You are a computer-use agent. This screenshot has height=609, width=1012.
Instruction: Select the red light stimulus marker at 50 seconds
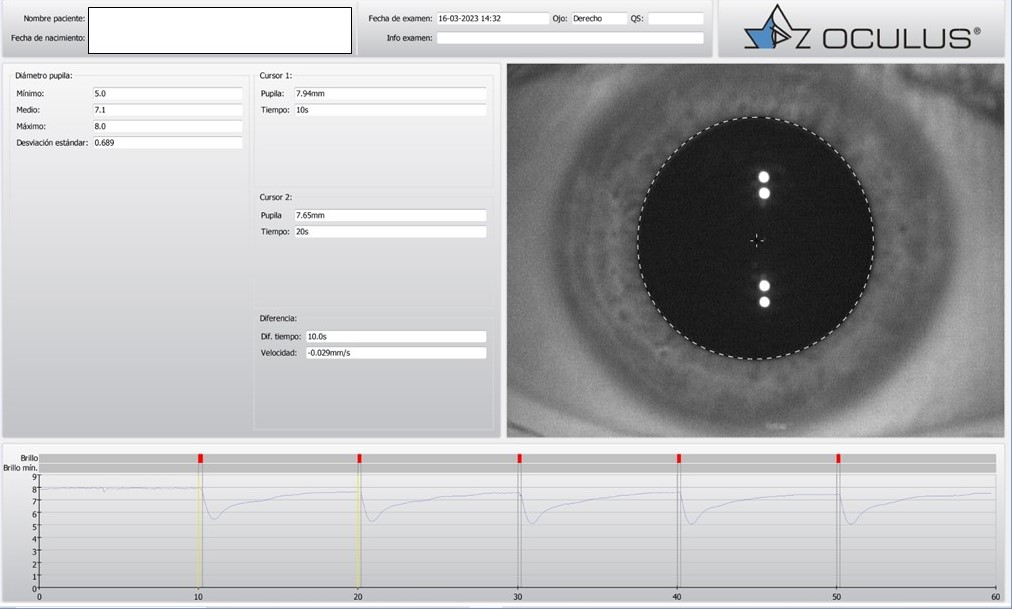point(838,458)
